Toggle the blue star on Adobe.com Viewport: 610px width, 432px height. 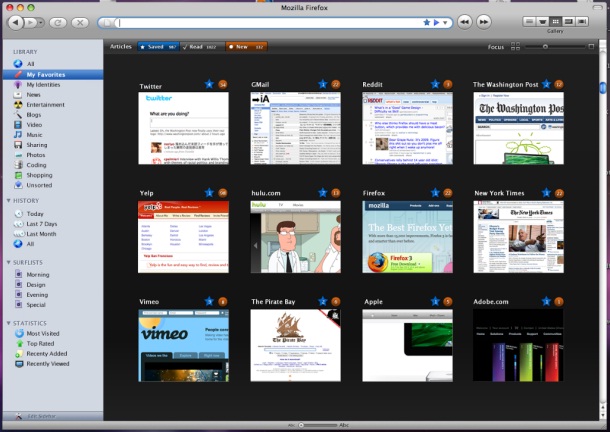click(x=546, y=301)
